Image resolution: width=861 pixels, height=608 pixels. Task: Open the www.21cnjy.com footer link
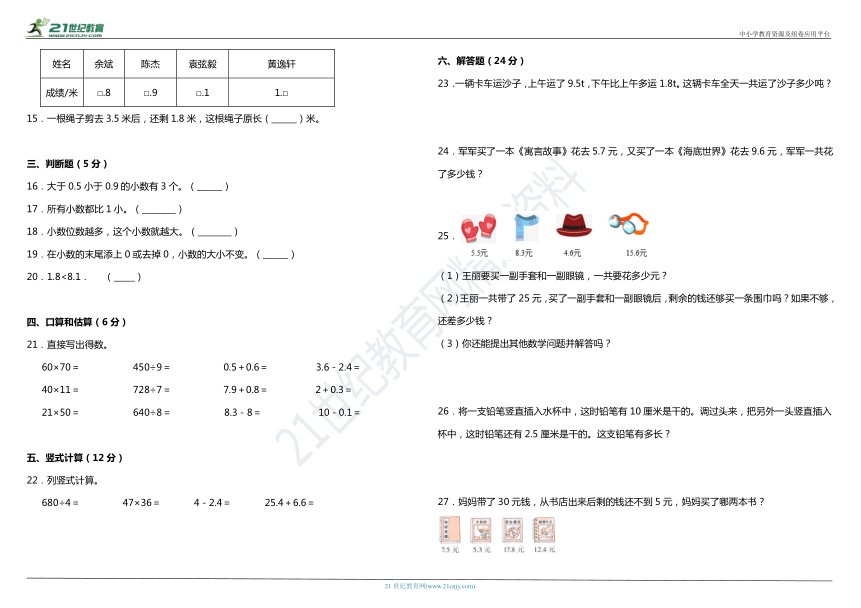point(429,587)
